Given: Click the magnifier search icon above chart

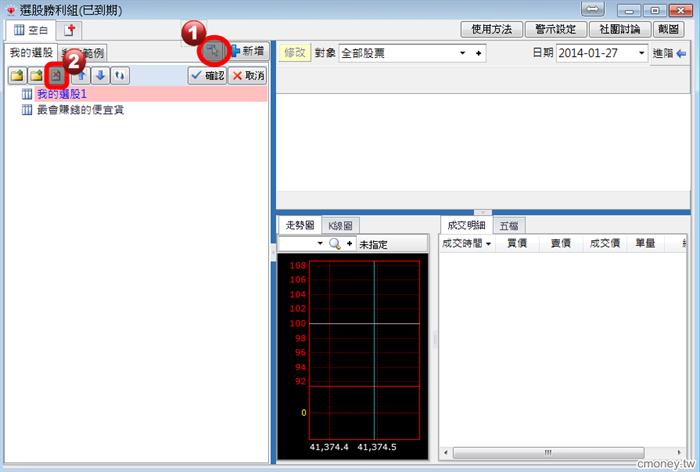Looking at the screenshot, I should tap(335, 244).
